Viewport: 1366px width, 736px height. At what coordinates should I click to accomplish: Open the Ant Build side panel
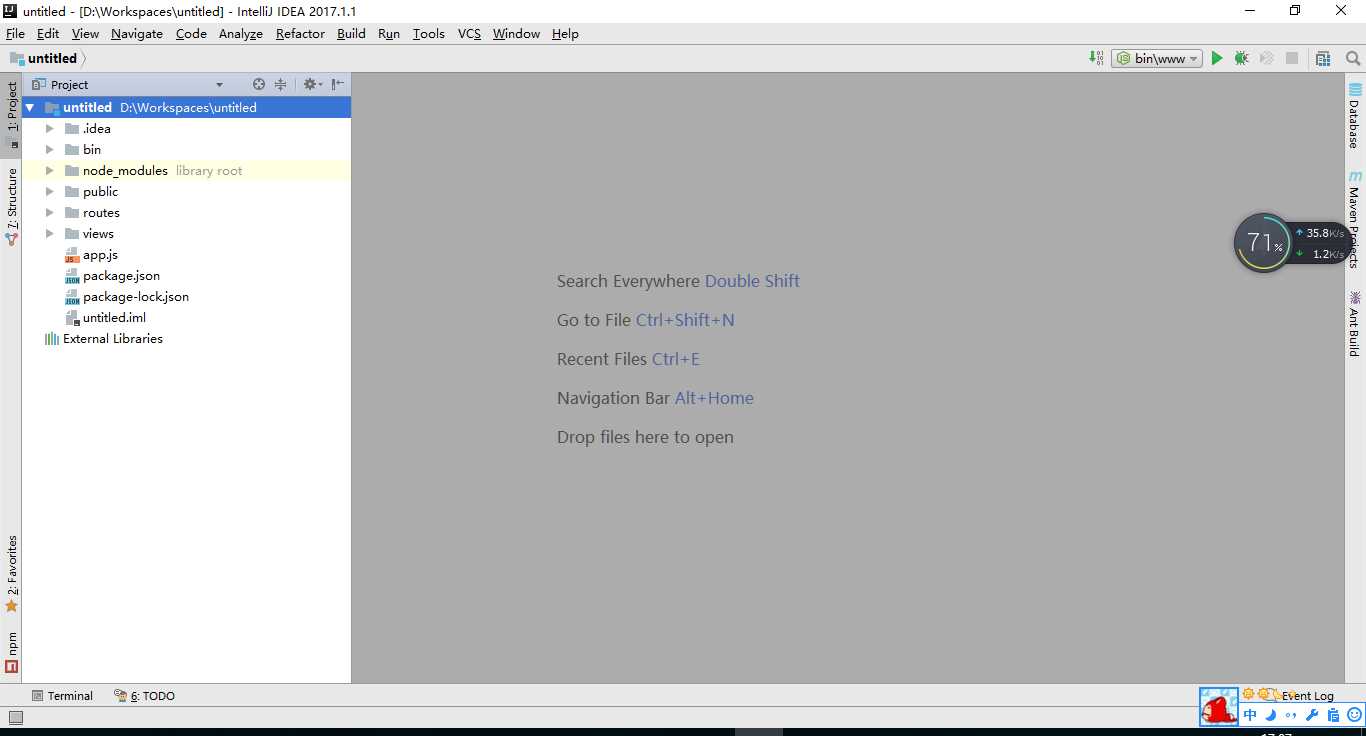[1355, 324]
